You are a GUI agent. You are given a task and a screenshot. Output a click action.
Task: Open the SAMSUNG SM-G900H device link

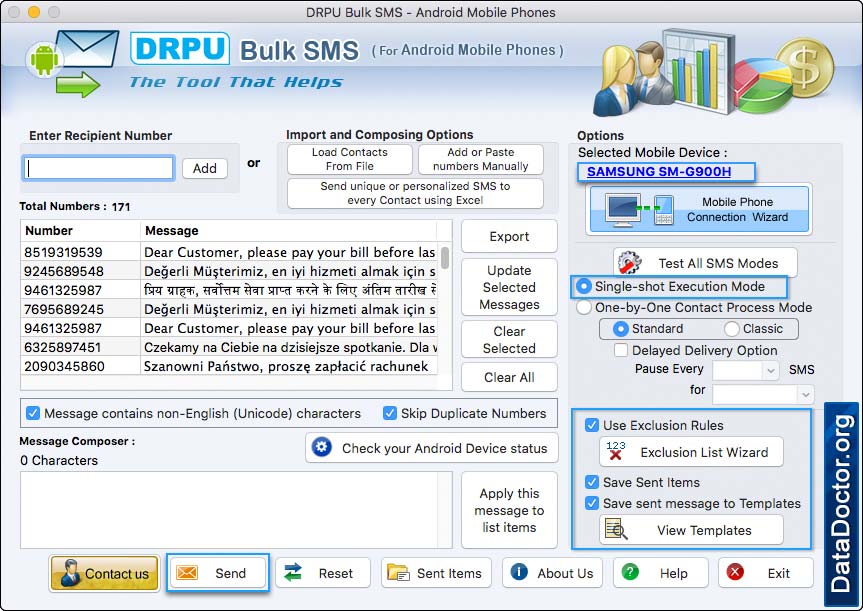click(x=659, y=171)
